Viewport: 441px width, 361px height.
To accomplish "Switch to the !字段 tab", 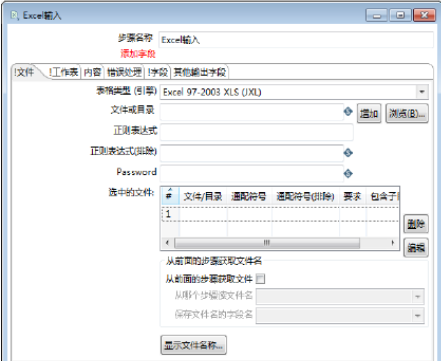I will click(x=158, y=72).
